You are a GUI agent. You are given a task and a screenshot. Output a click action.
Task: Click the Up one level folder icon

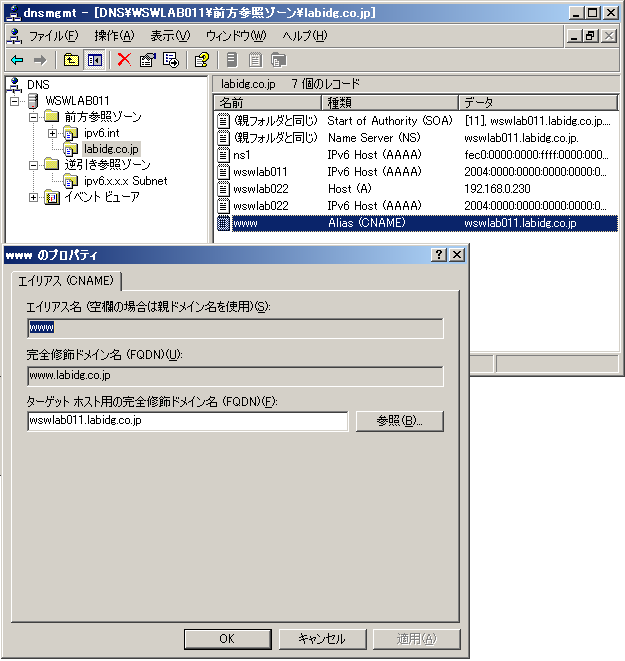[x=71, y=60]
